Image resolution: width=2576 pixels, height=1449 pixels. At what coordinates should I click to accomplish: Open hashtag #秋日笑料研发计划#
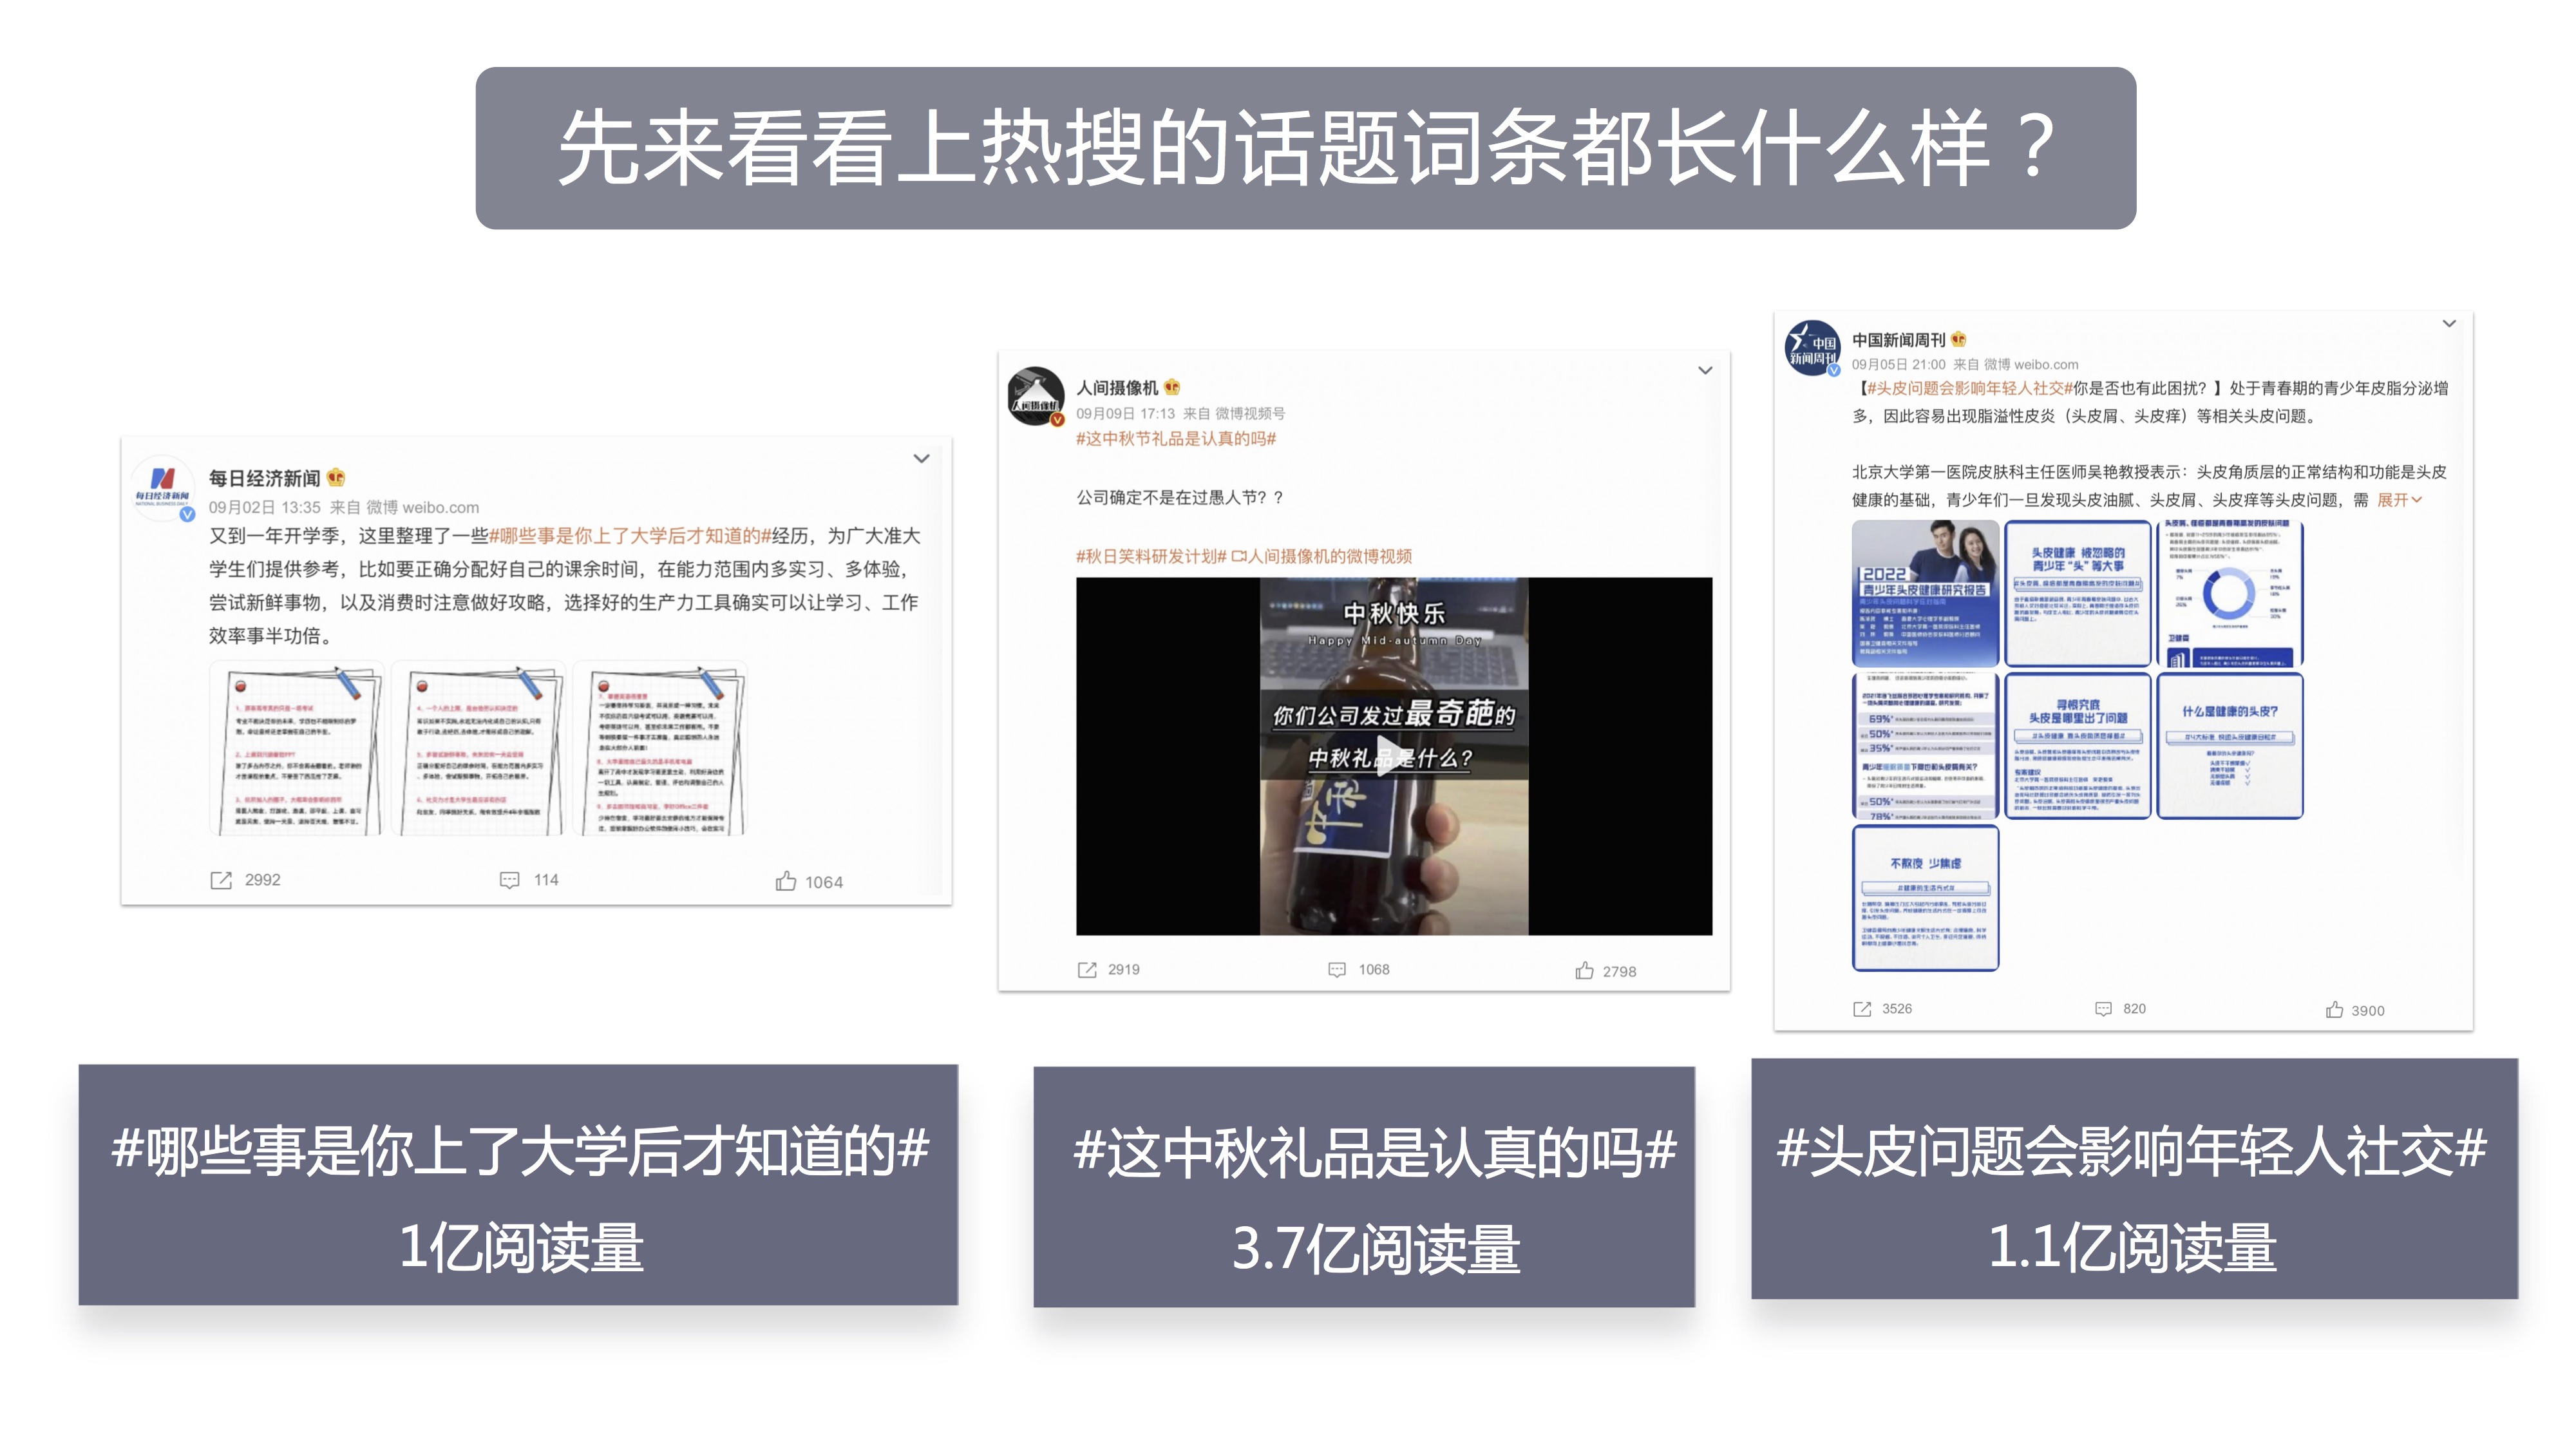[x=1151, y=557]
